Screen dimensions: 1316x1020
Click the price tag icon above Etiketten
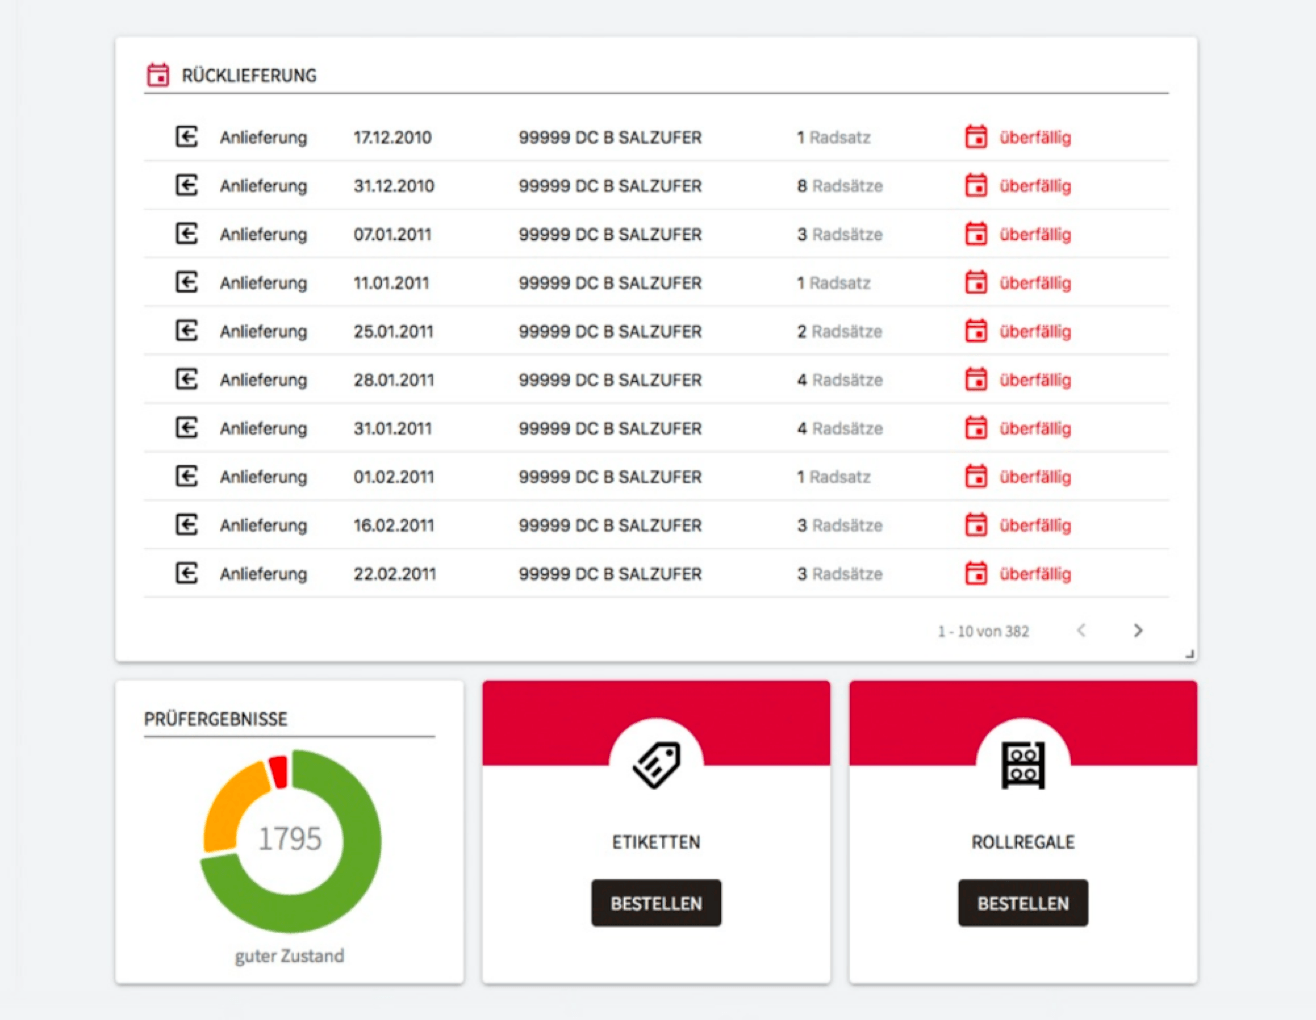[x=656, y=765]
